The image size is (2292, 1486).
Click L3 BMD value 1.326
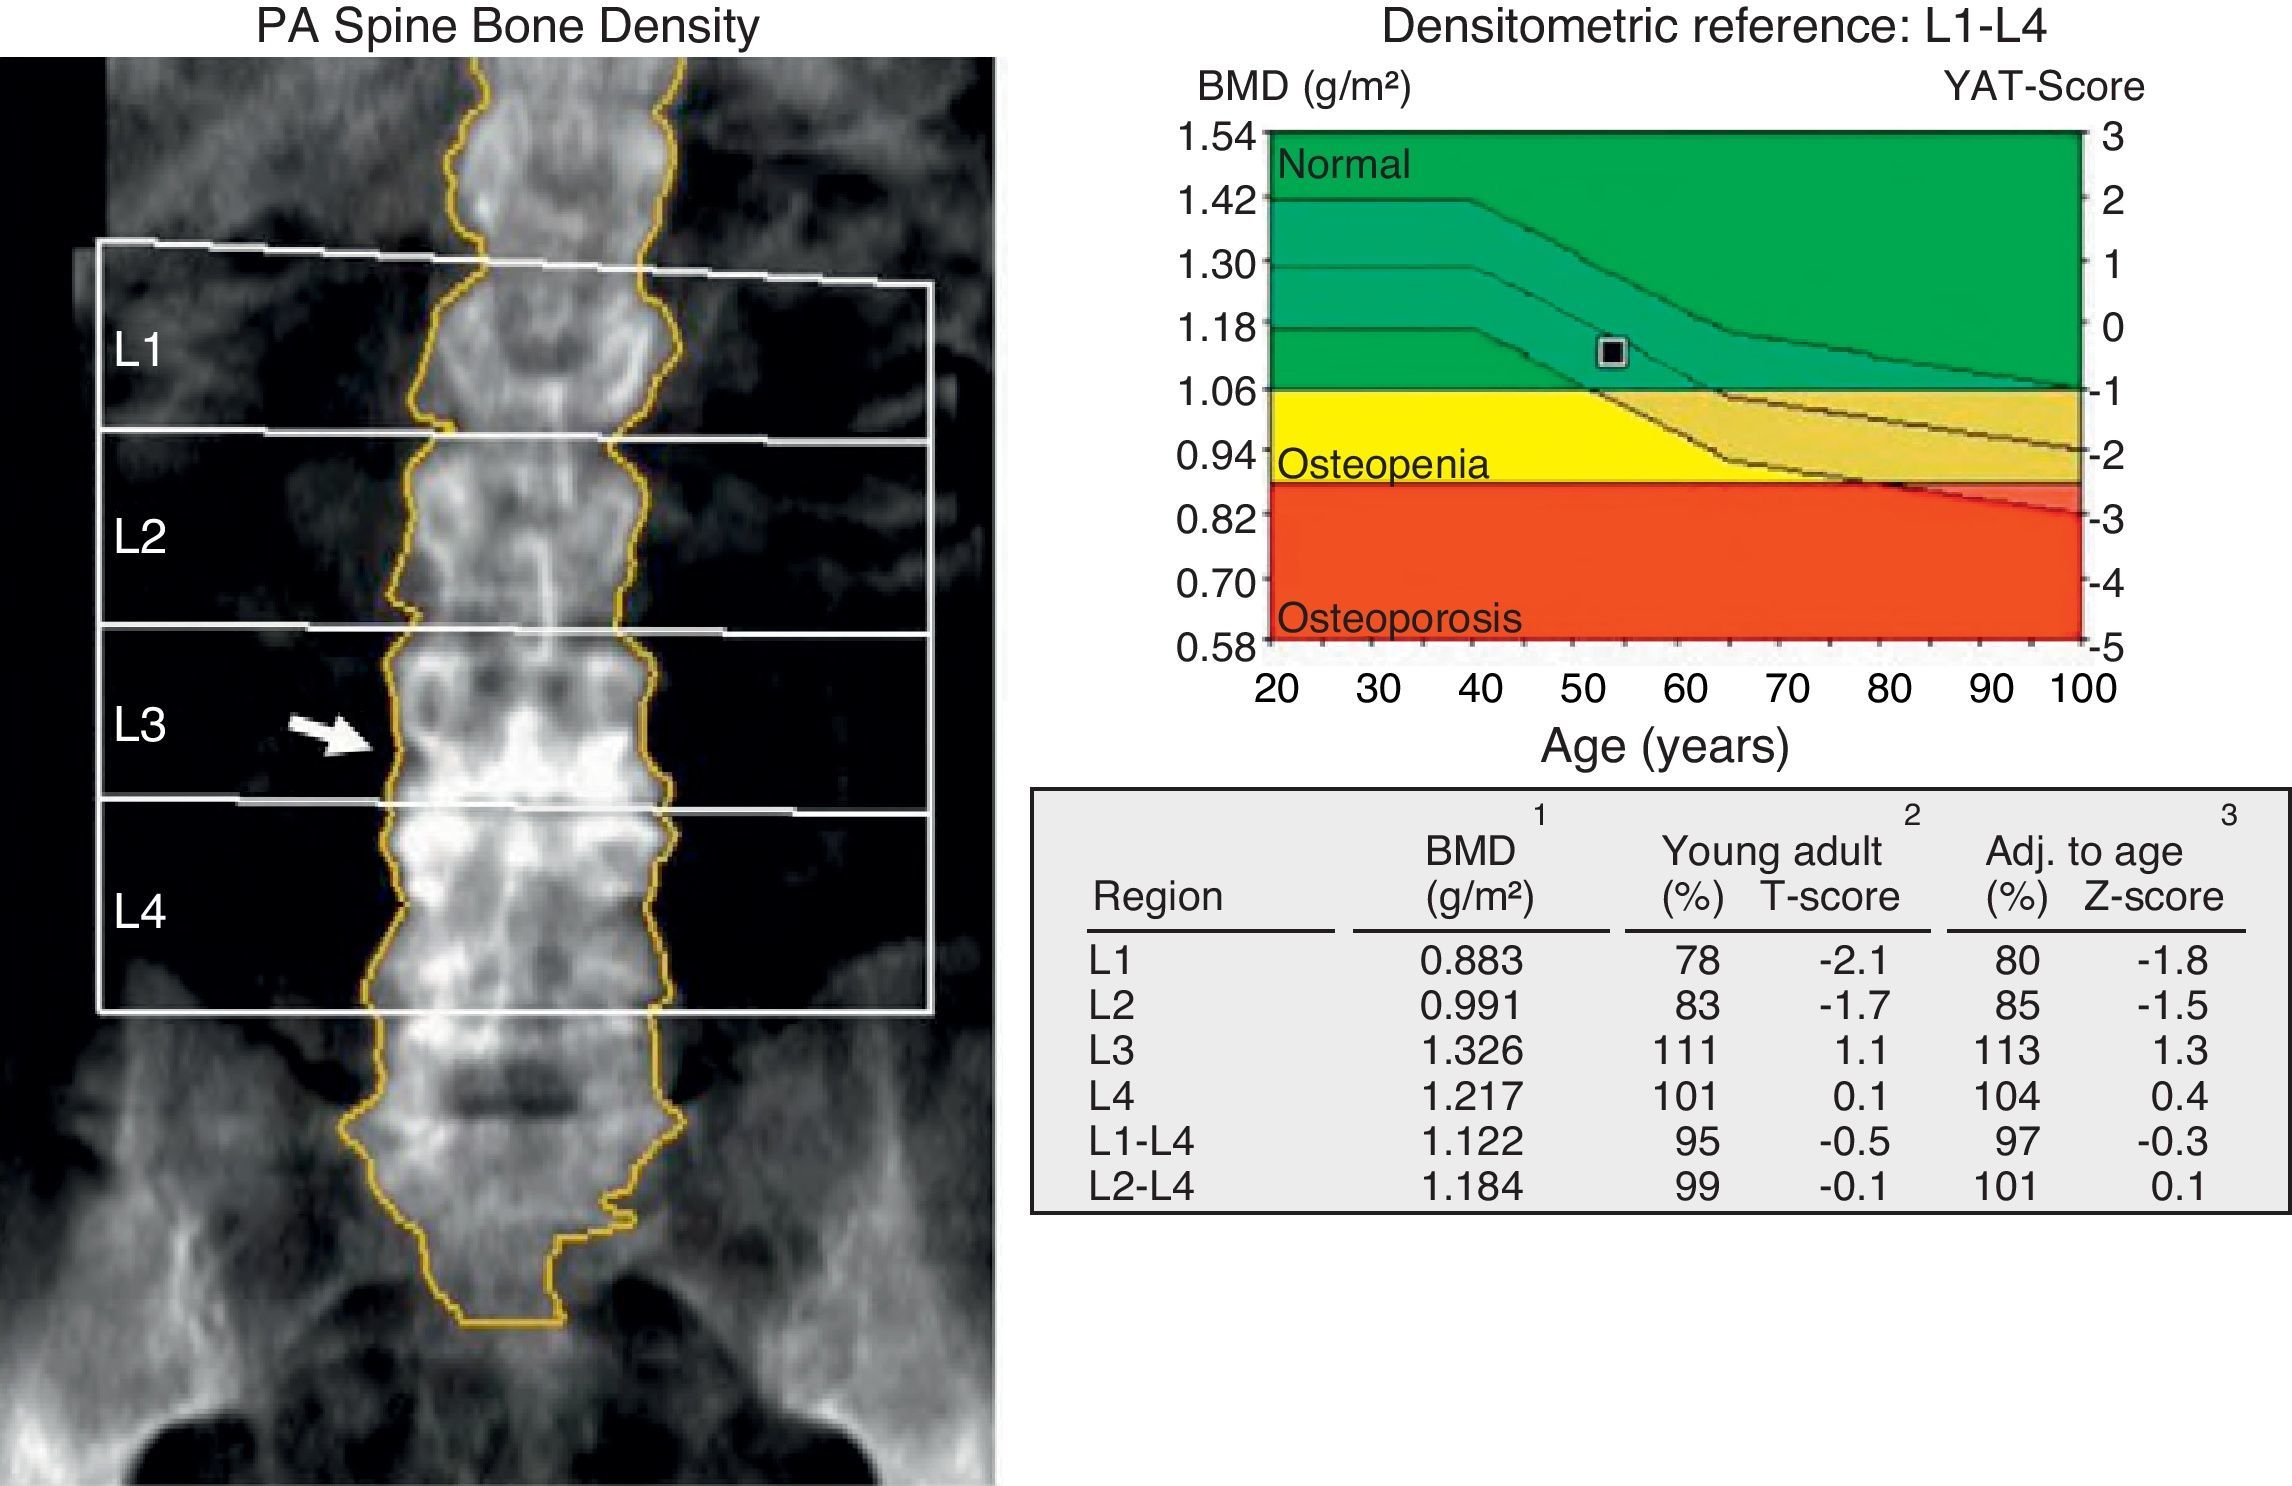tap(1471, 1051)
